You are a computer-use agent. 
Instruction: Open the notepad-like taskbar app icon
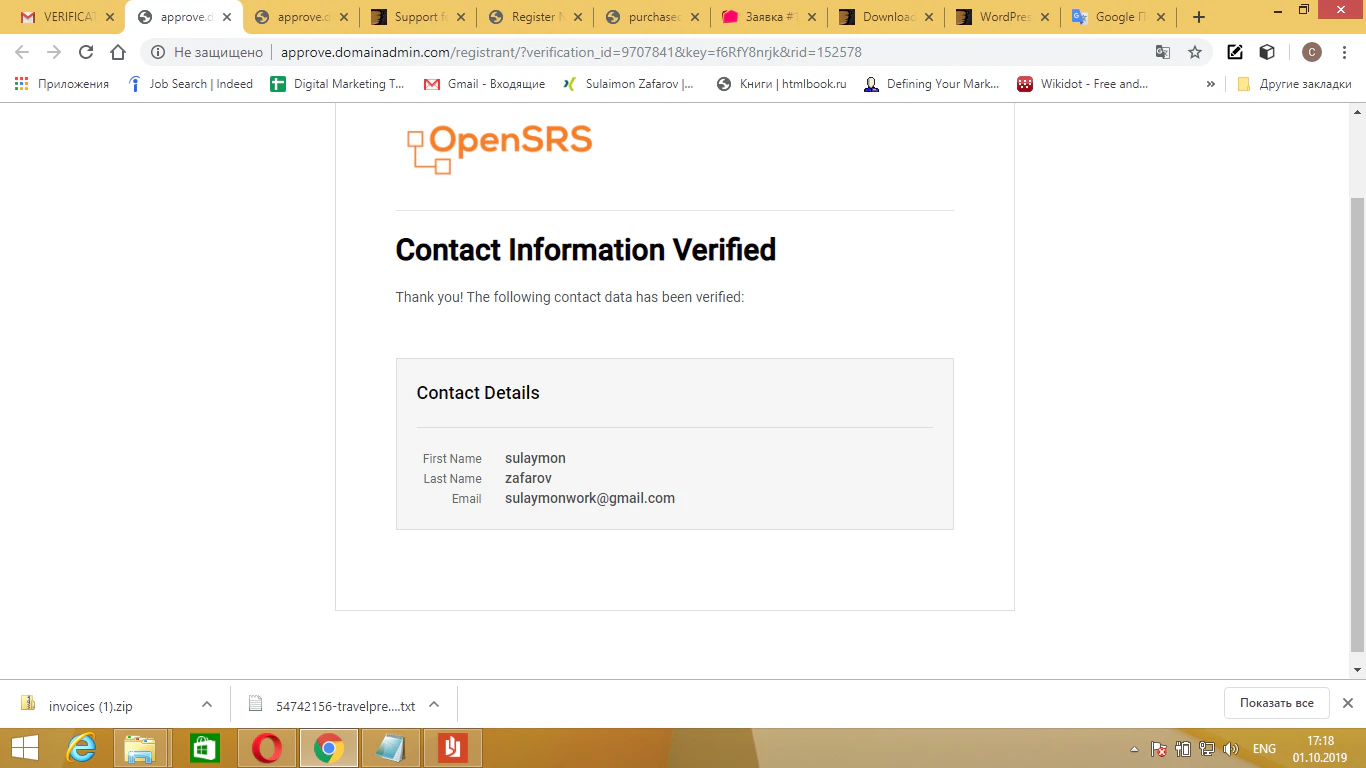pyautogui.click(x=390, y=748)
